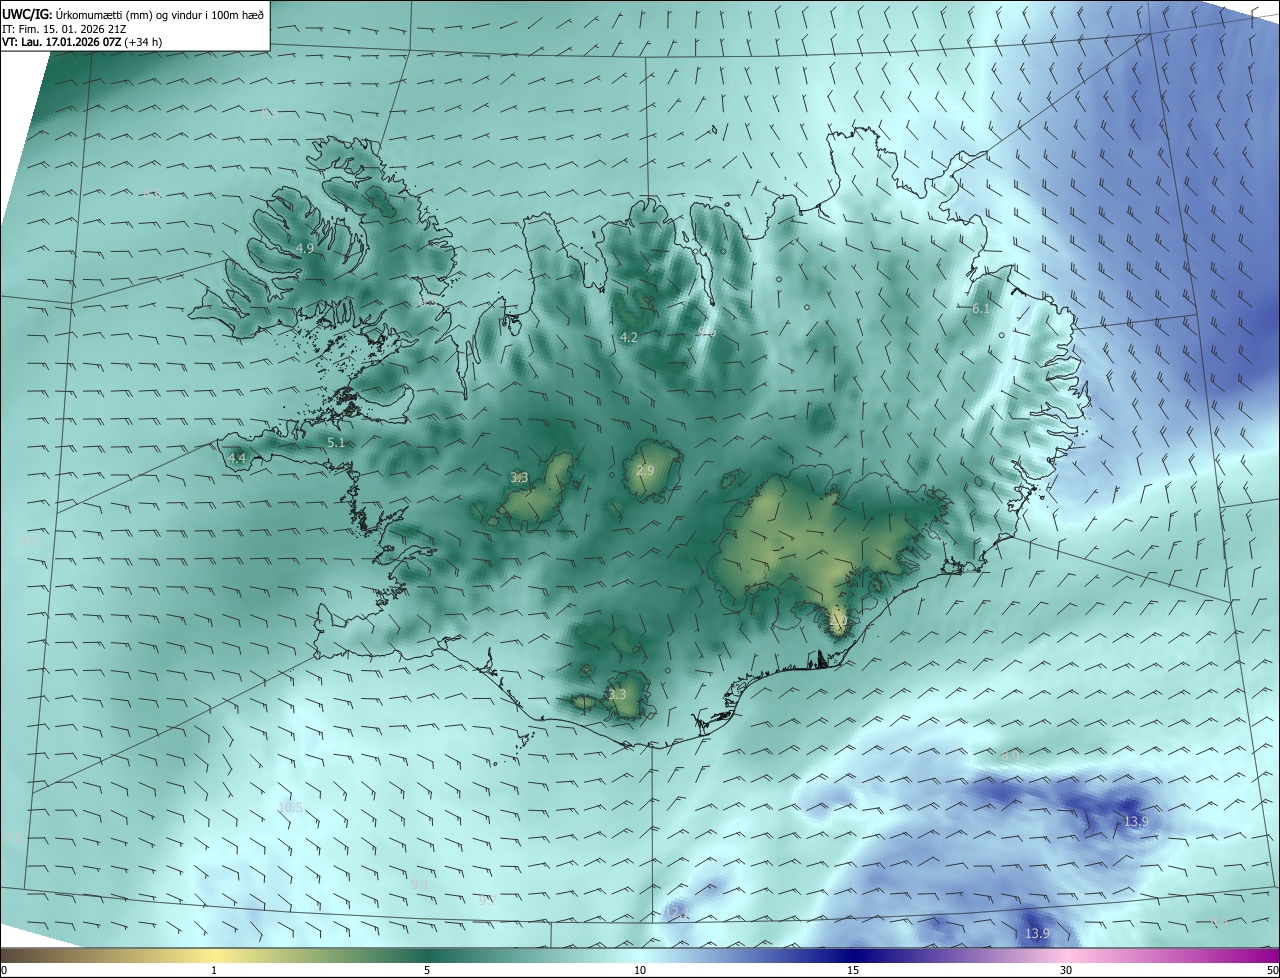Click the '(+34 h)' forecast offset
The width and height of the screenshot is (1280, 978).
[x=144, y=42]
